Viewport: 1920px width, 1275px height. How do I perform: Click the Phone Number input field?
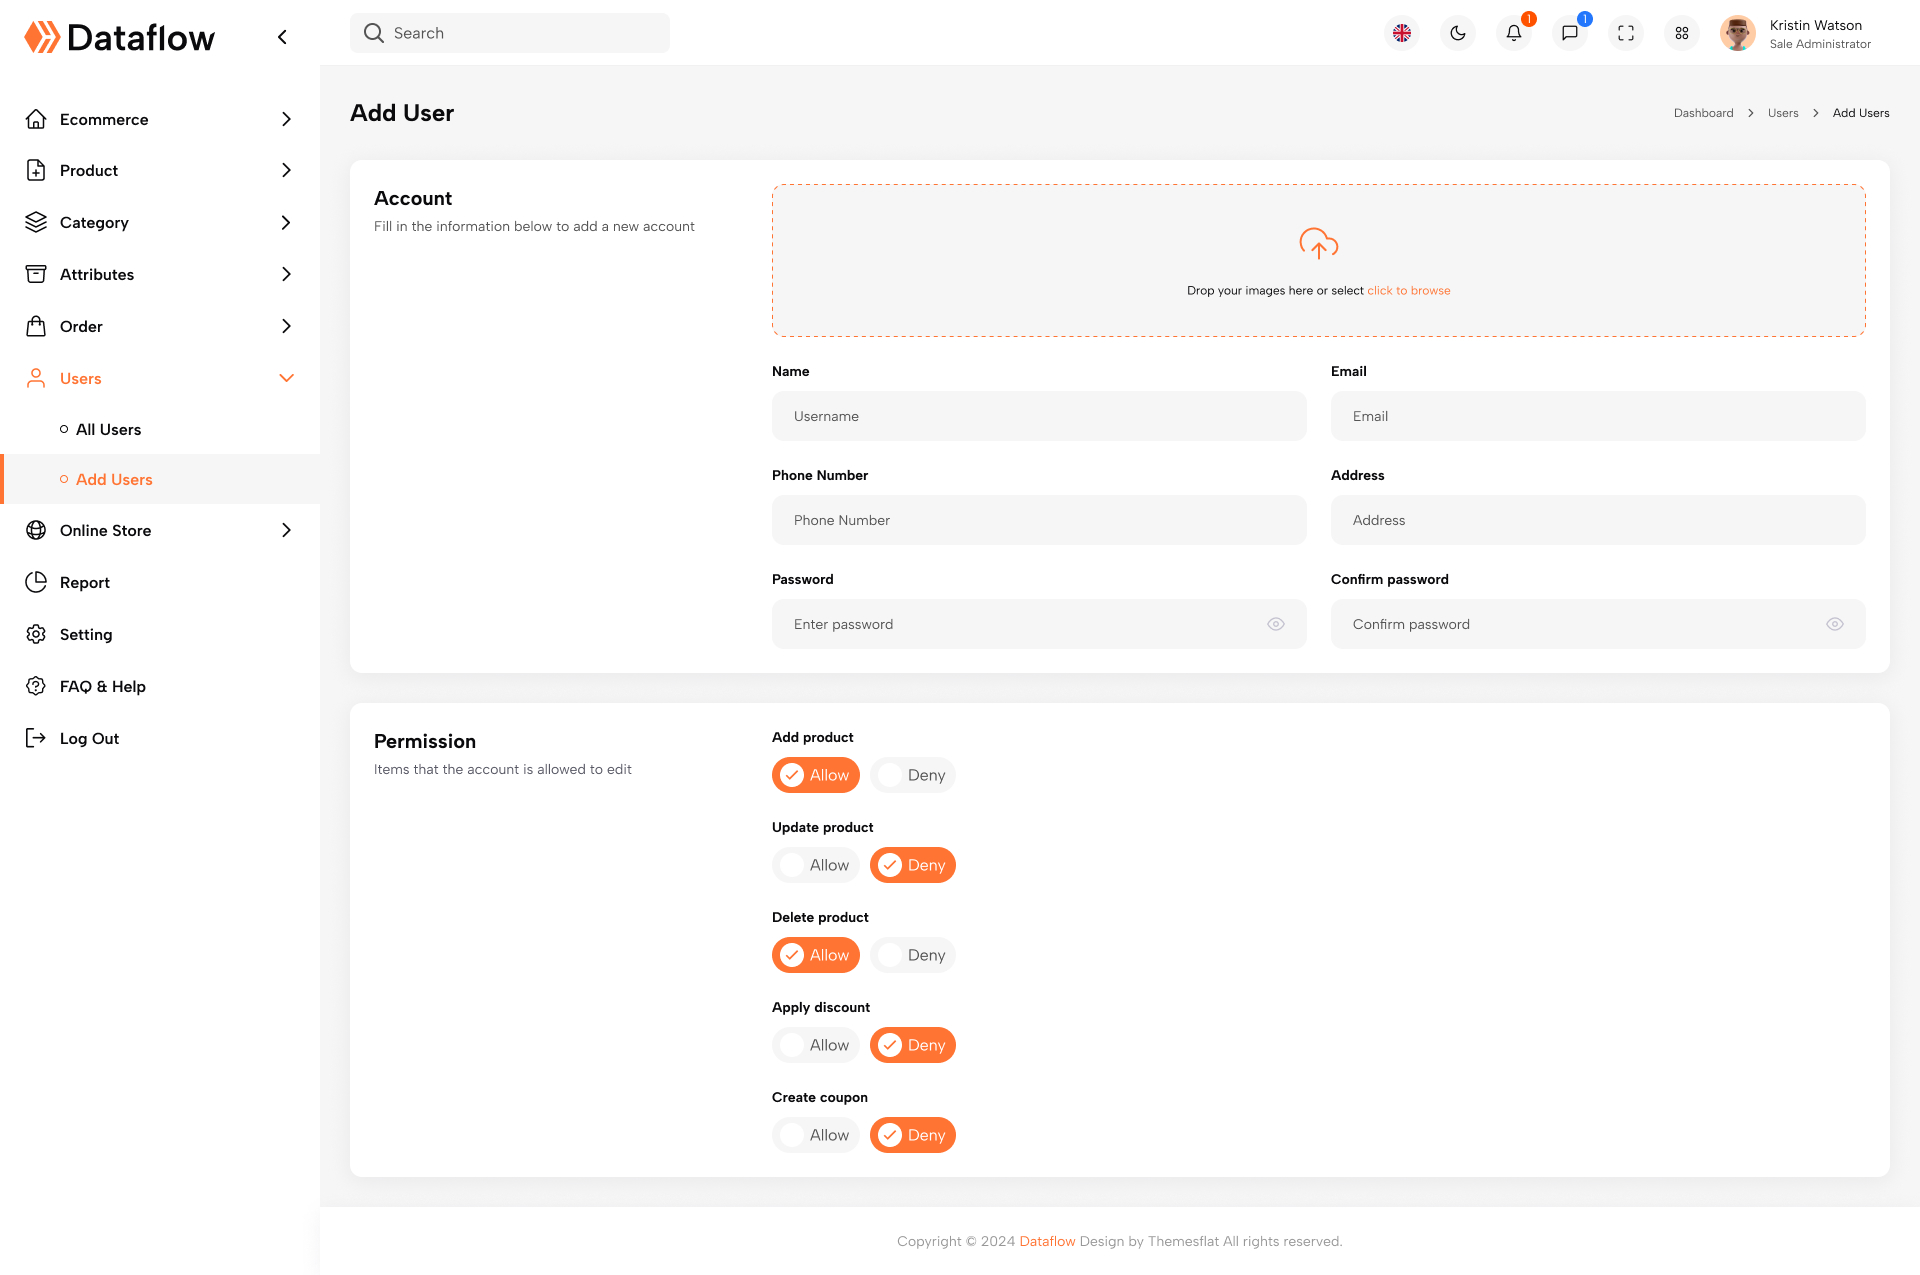1039,520
